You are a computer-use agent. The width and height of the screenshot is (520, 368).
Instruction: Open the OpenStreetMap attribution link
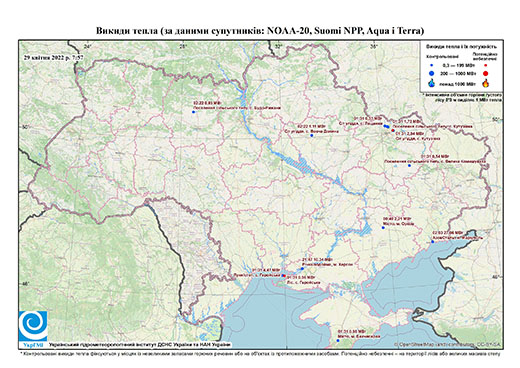point(447,344)
